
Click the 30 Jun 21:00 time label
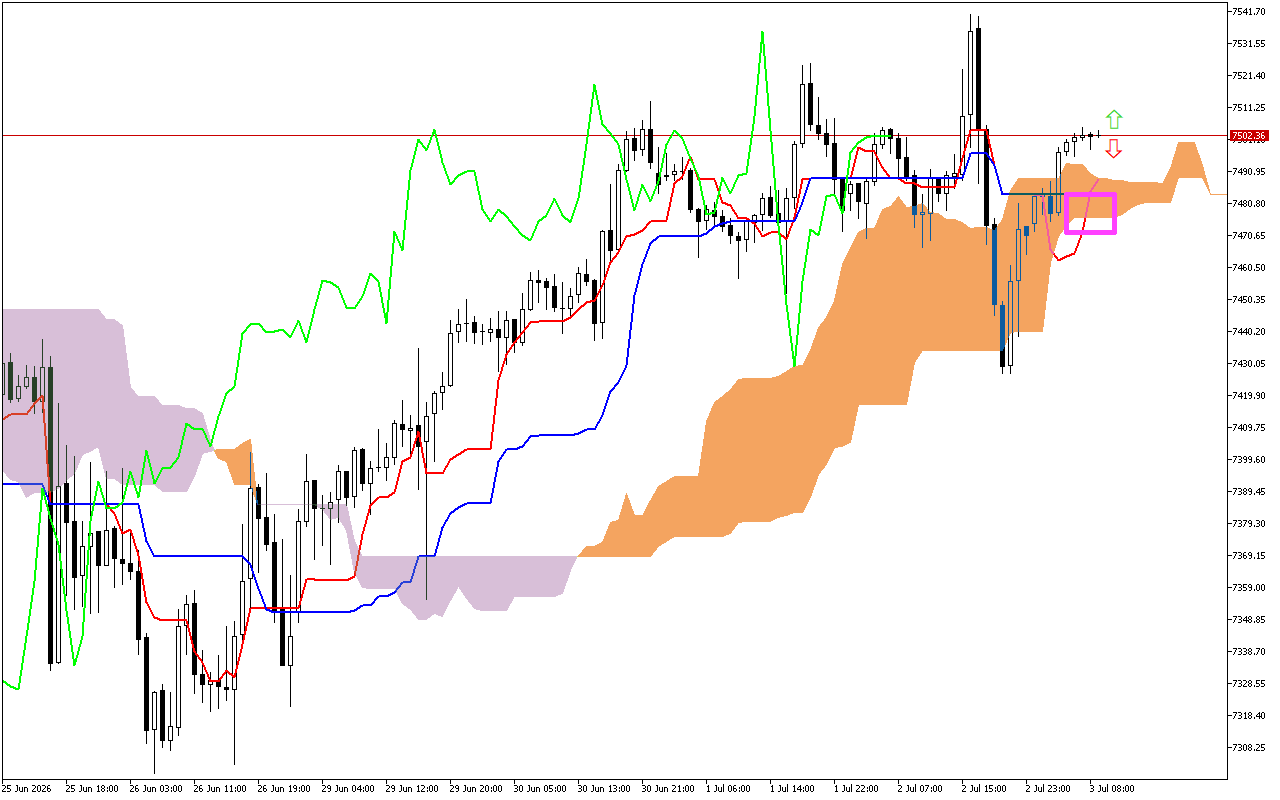coord(668,788)
